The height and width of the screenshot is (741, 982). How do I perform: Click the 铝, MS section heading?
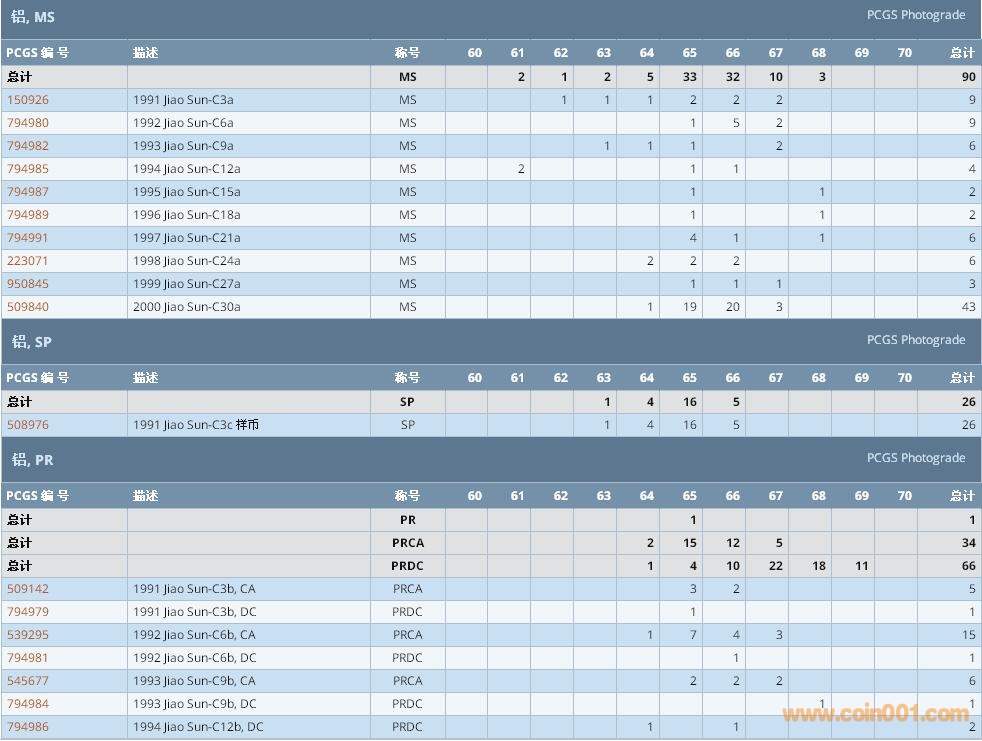pyautogui.click(x=33, y=17)
